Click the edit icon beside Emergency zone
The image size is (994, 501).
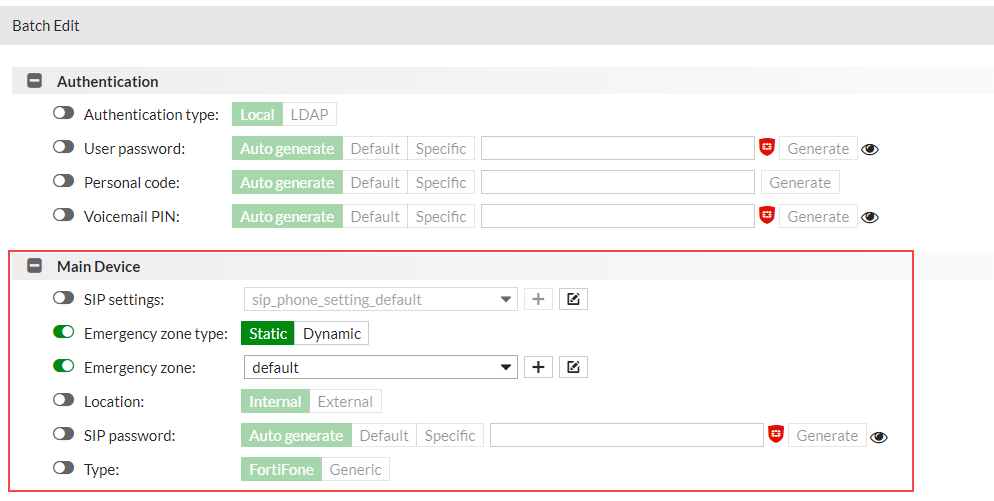573,367
